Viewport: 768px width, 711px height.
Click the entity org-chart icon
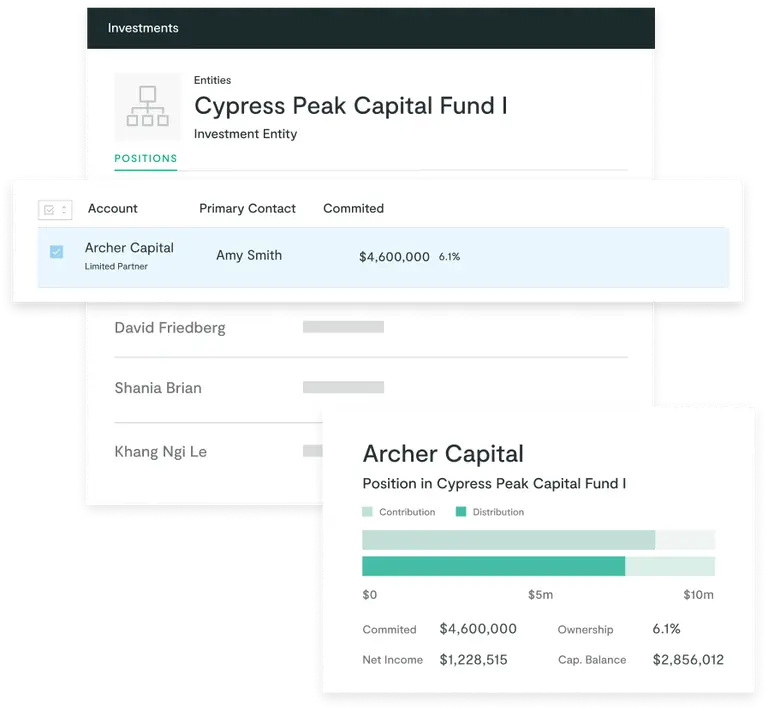tap(148, 106)
